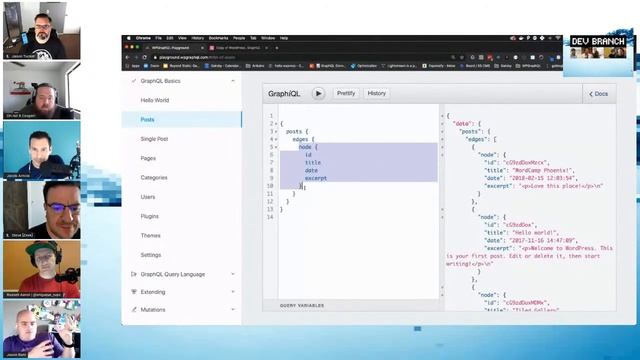Open a new browser tab
Image resolution: width=640 pixels, height=360 pixels.
(277, 48)
